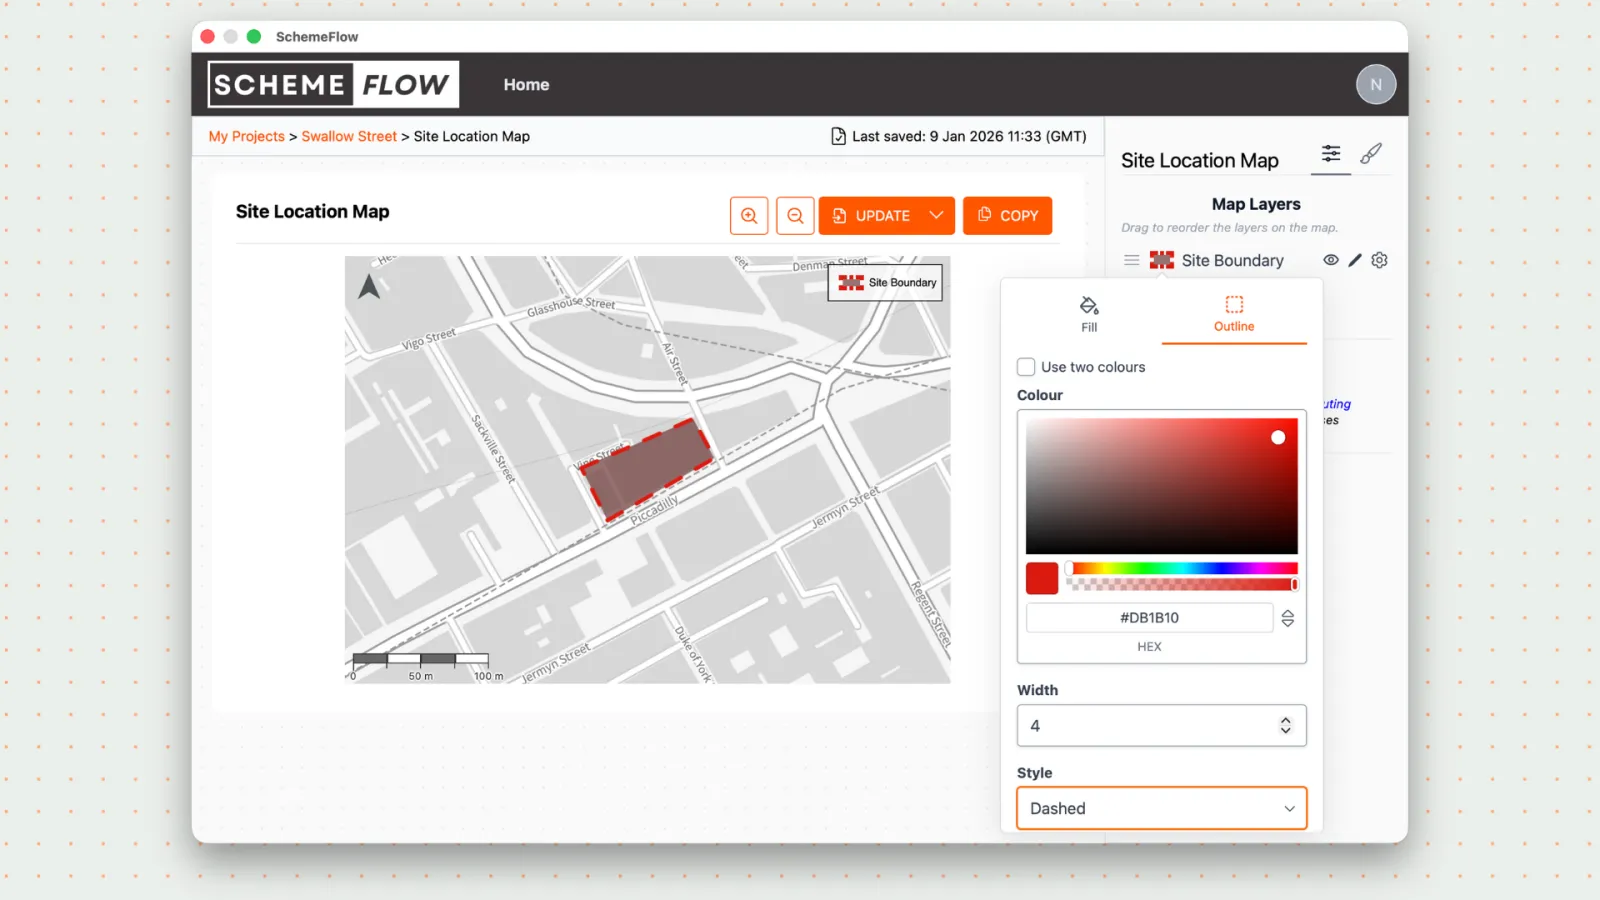Click the map zoom in icon
1600x900 pixels.
pyautogui.click(x=749, y=215)
